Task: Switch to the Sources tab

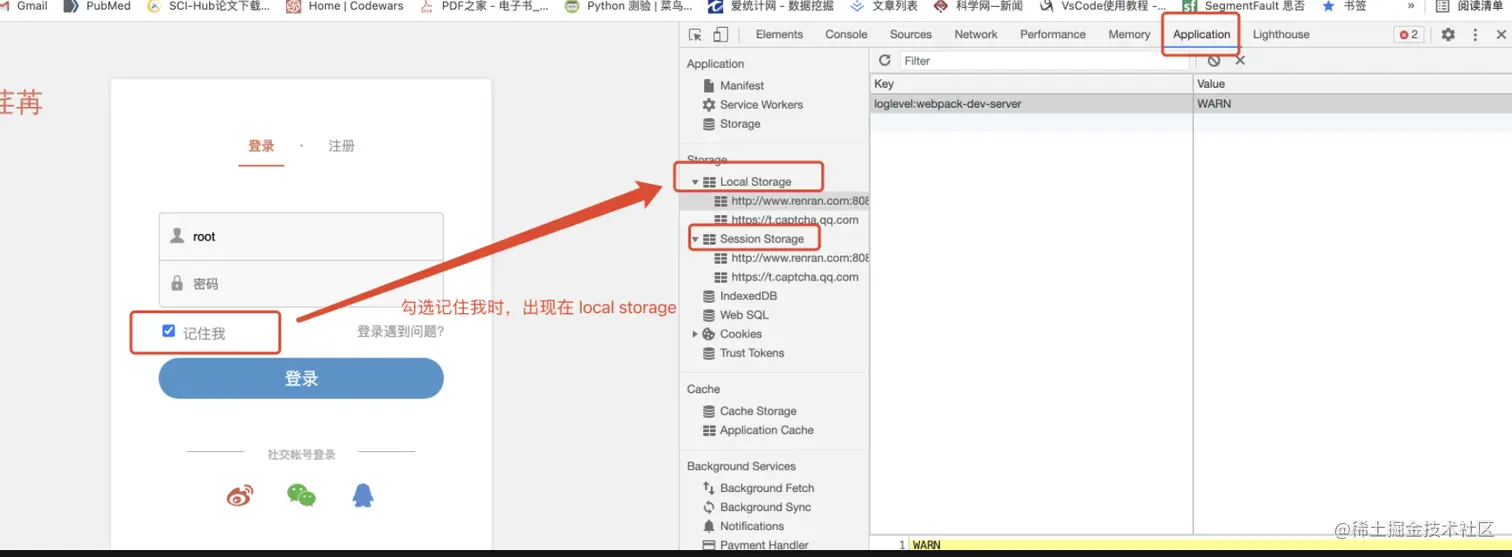Action: (x=910, y=34)
